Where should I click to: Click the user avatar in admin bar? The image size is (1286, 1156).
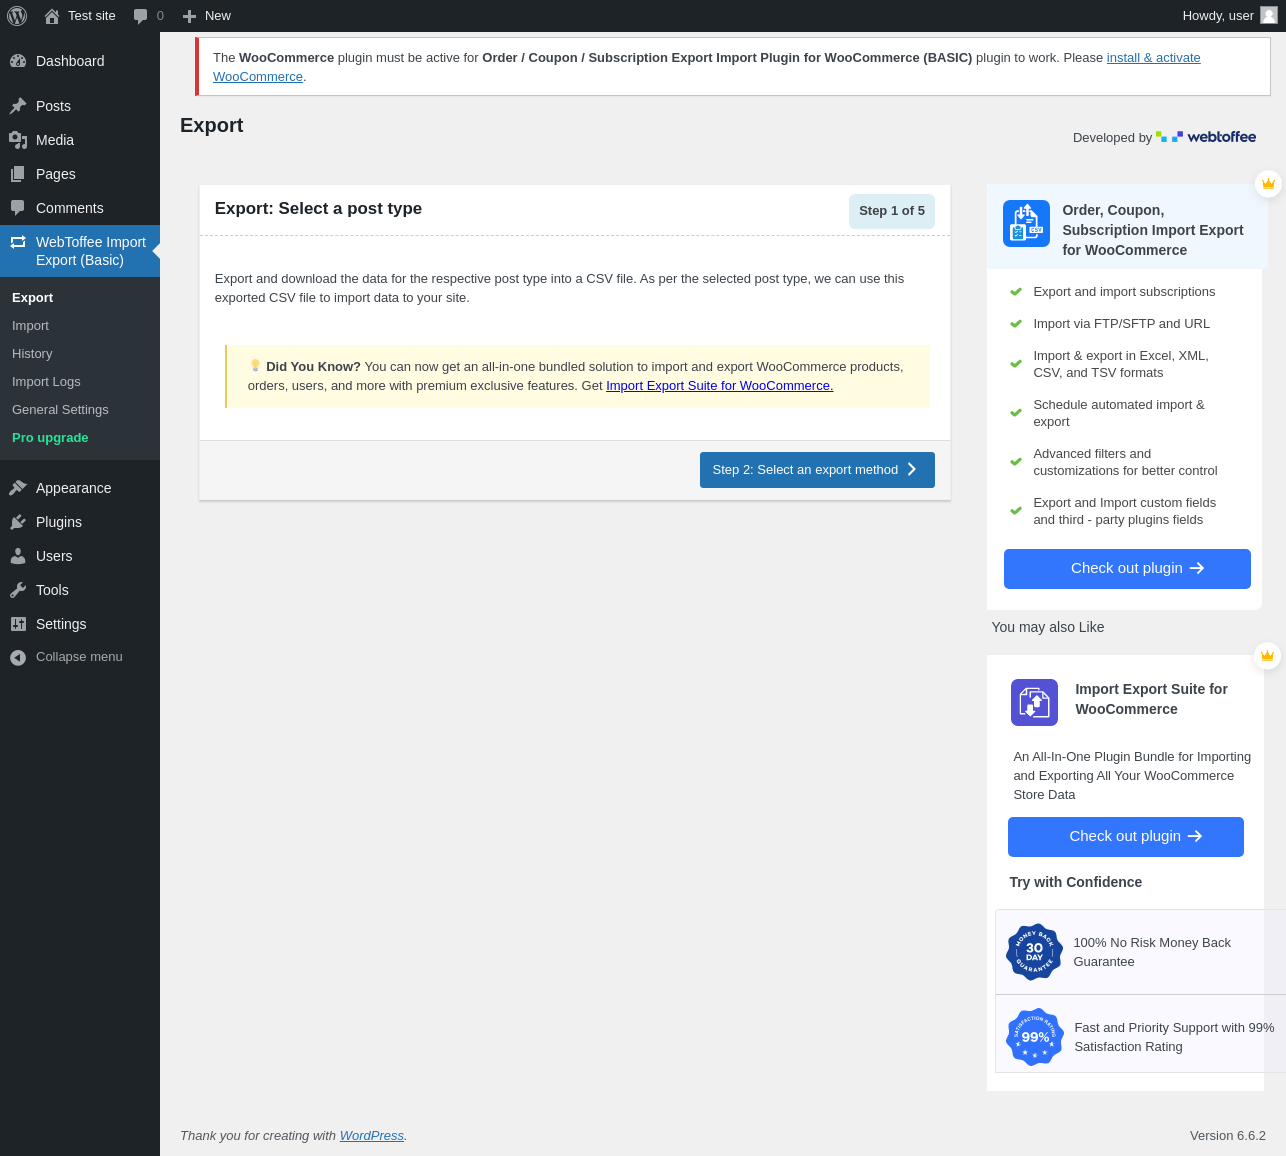click(1269, 15)
